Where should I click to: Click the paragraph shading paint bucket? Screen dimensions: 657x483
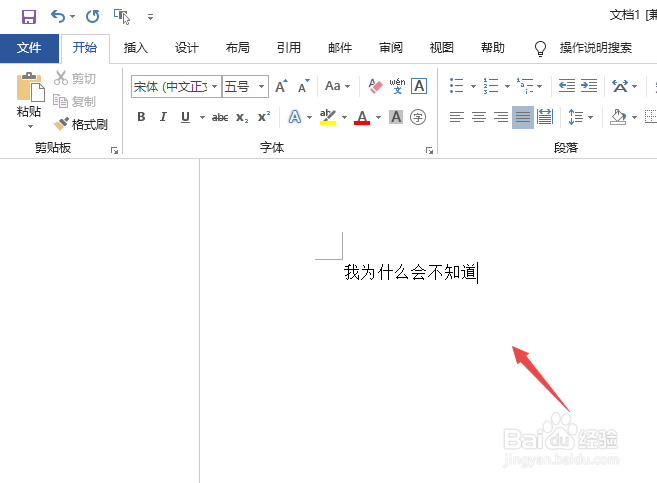618,117
